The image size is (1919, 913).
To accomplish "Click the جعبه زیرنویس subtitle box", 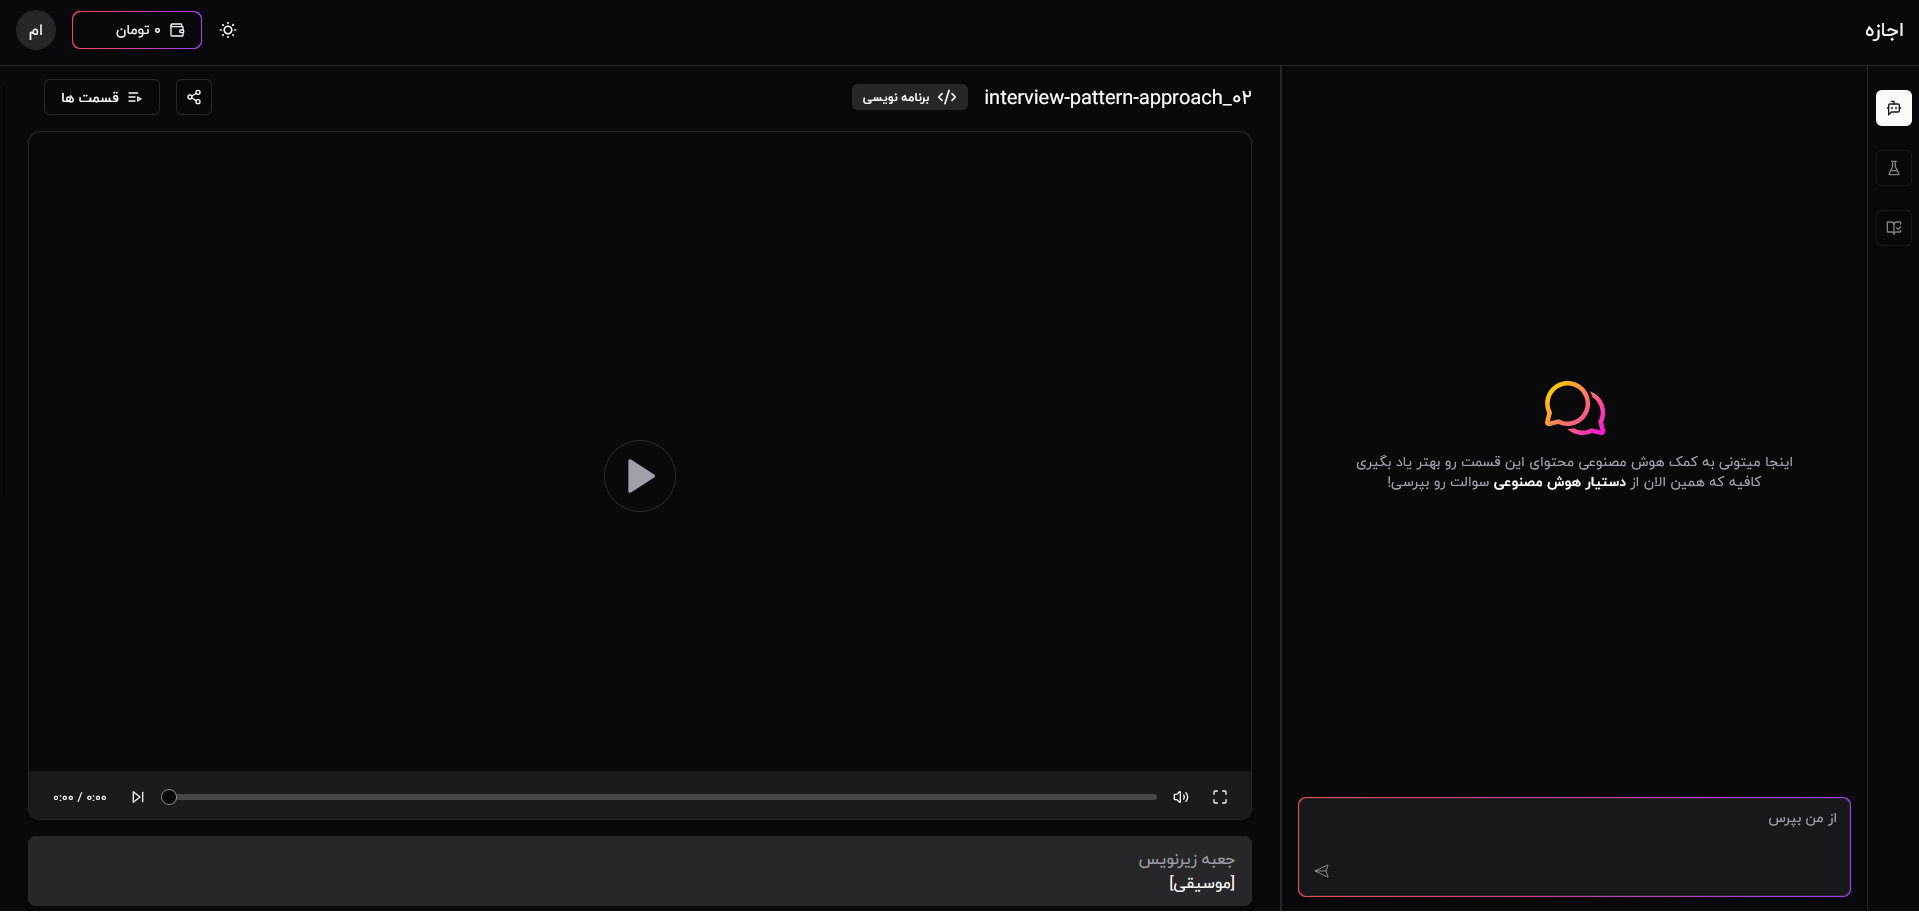I will 640,871.
